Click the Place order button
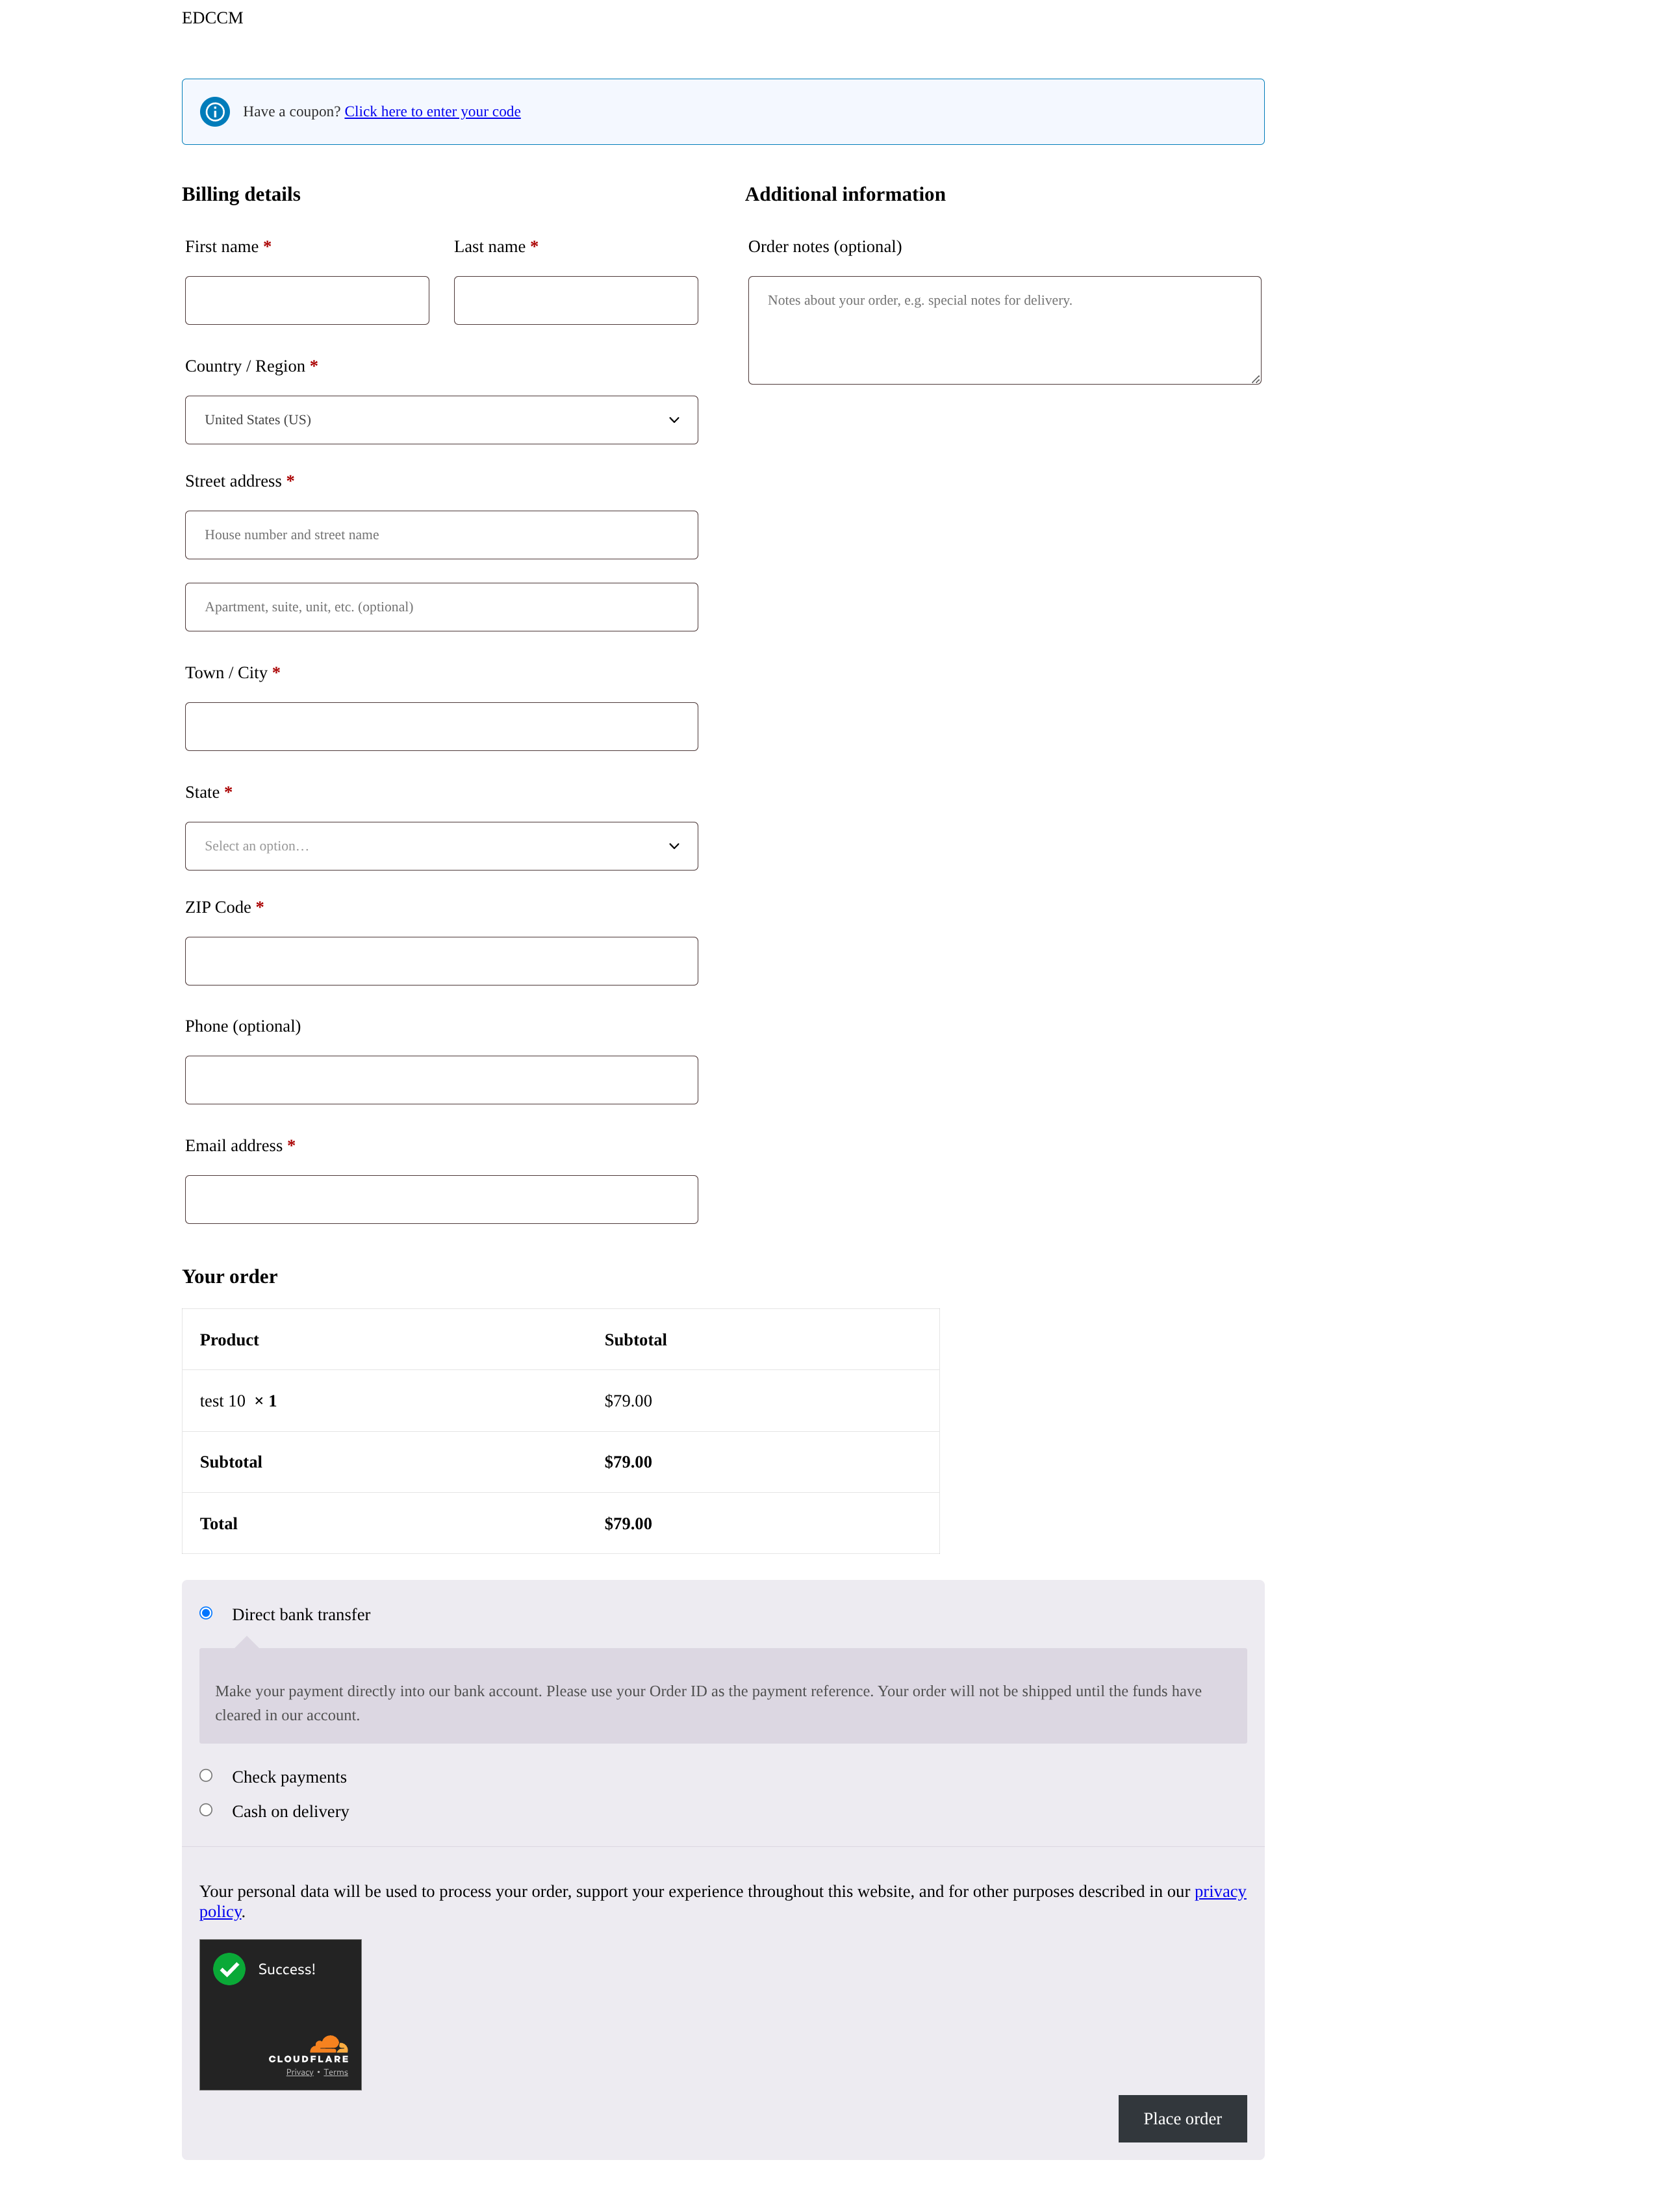 point(1183,2118)
